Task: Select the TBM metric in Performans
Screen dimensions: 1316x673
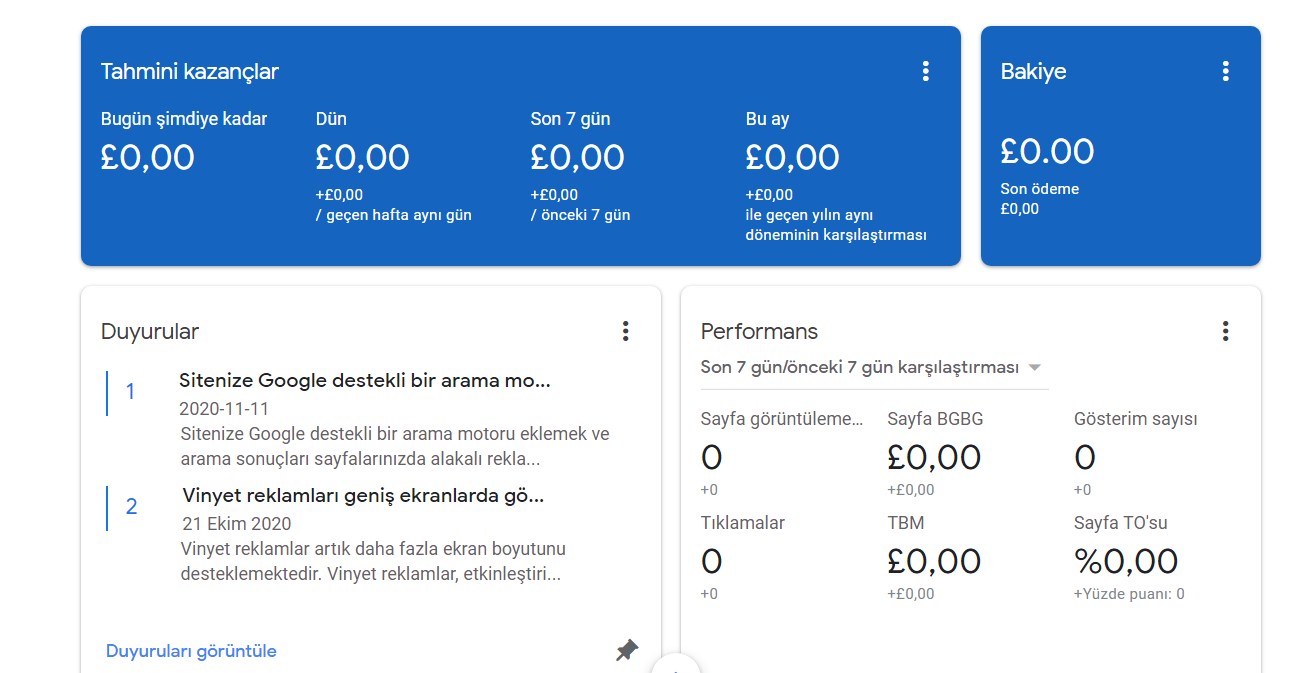Action: pyautogui.click(x=906, y=523)
